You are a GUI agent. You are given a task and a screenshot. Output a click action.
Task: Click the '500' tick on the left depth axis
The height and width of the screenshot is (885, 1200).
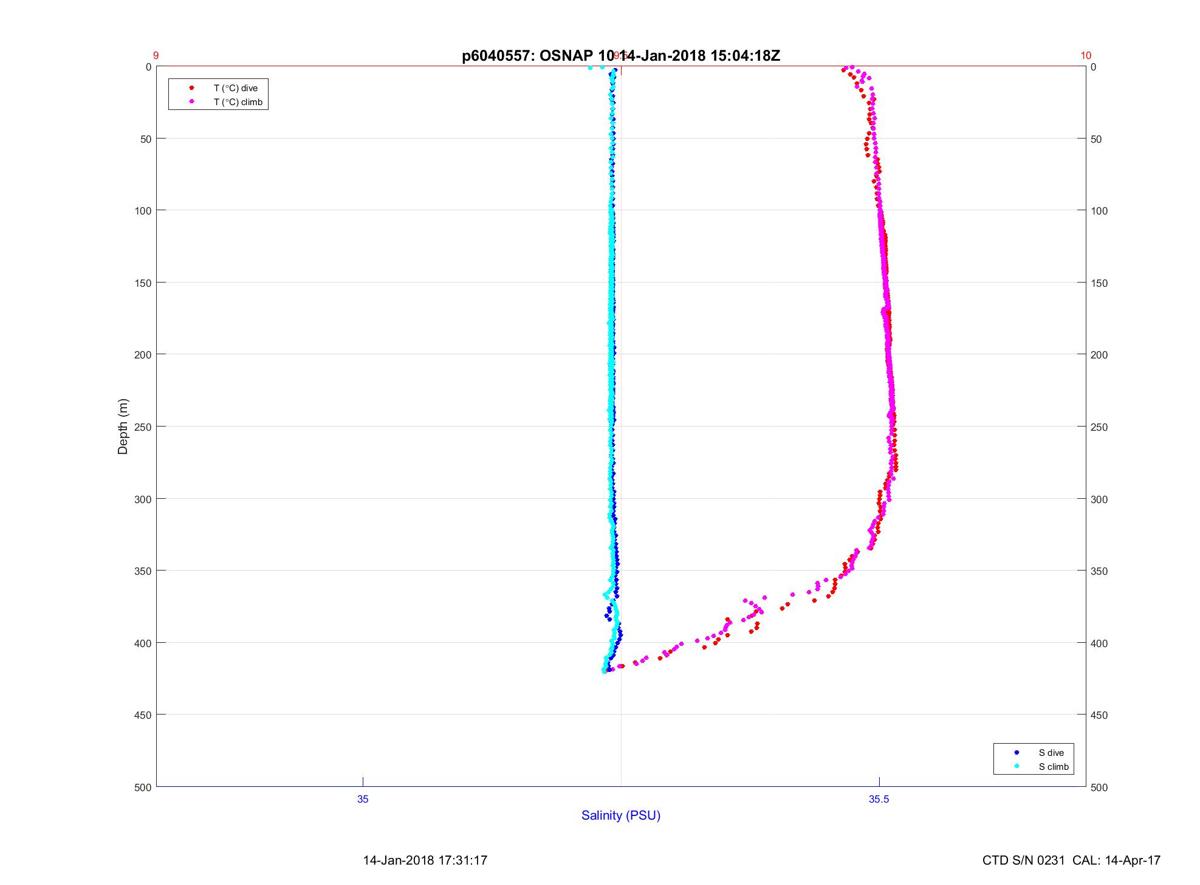click(x=141, y=787)
